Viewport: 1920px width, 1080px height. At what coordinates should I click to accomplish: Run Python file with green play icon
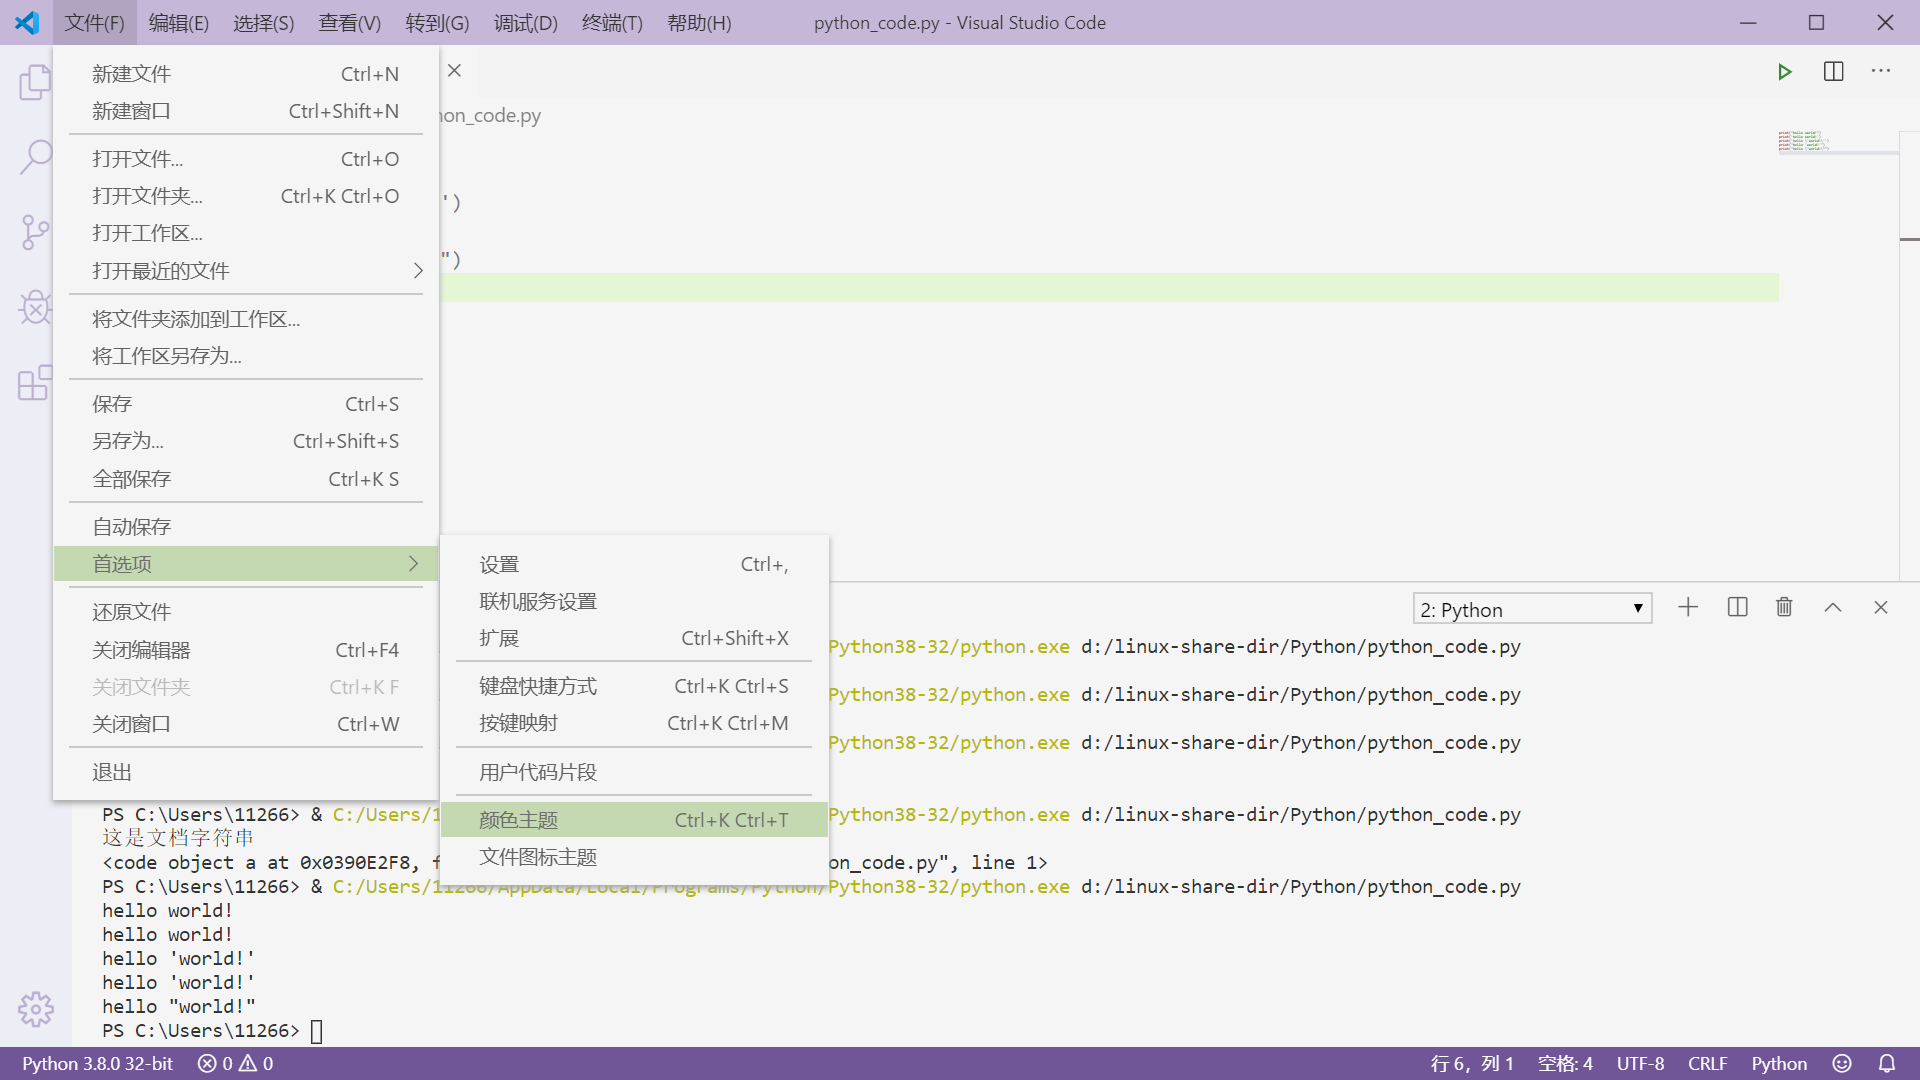pyautogui.click(x=1784, y=72)
